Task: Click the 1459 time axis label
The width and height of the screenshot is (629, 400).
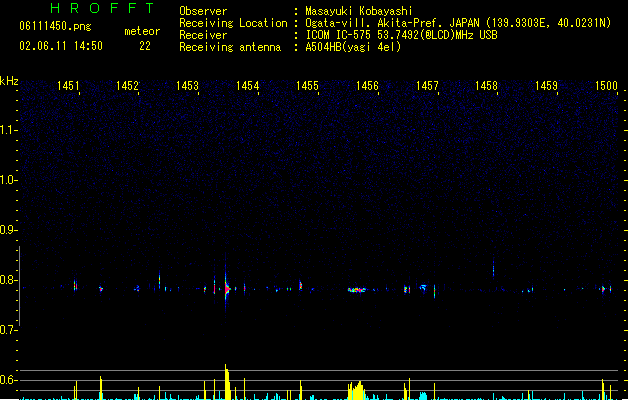Action: point(546,86)
